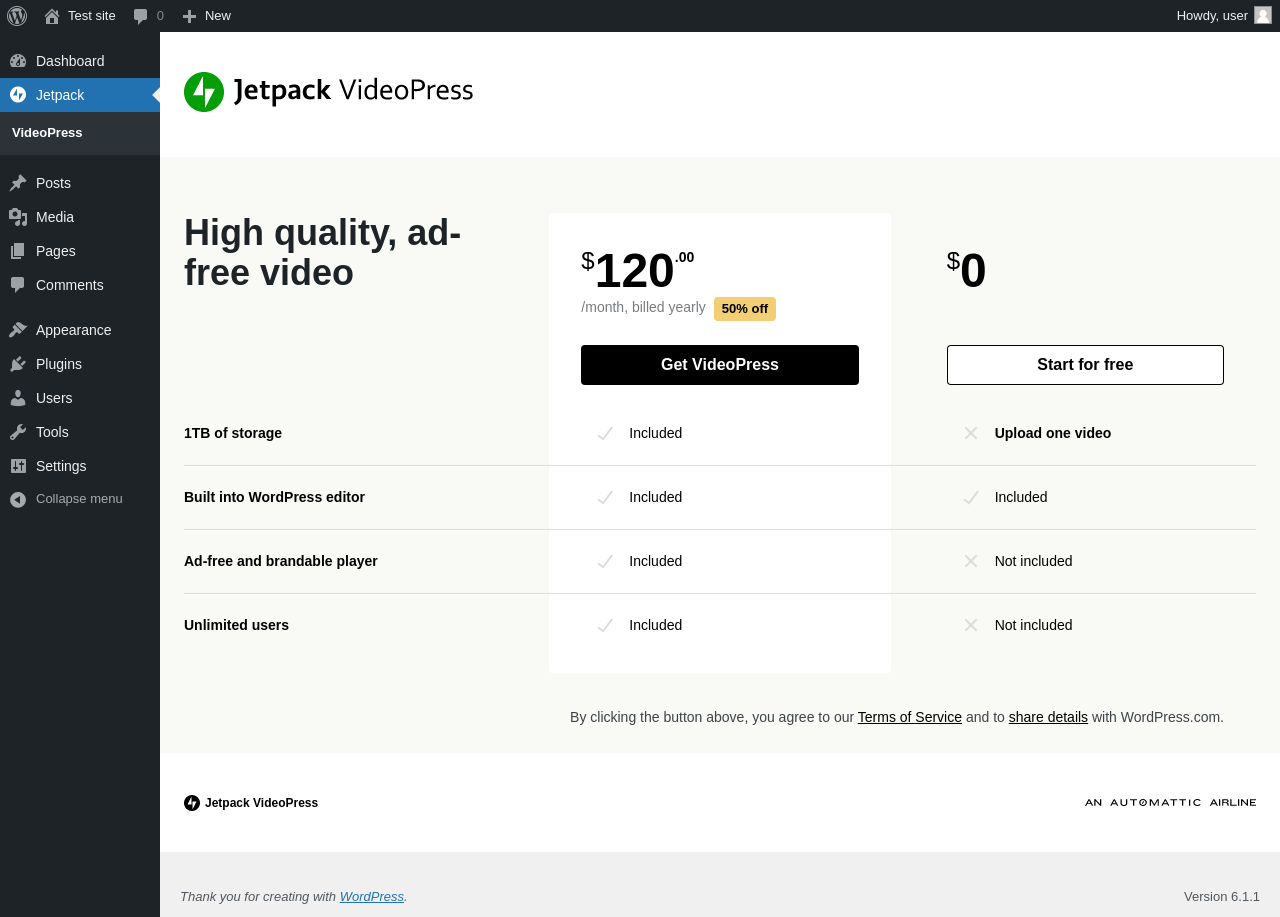
Task: Click the 50% off badge
Action: [x=745, y=309]
